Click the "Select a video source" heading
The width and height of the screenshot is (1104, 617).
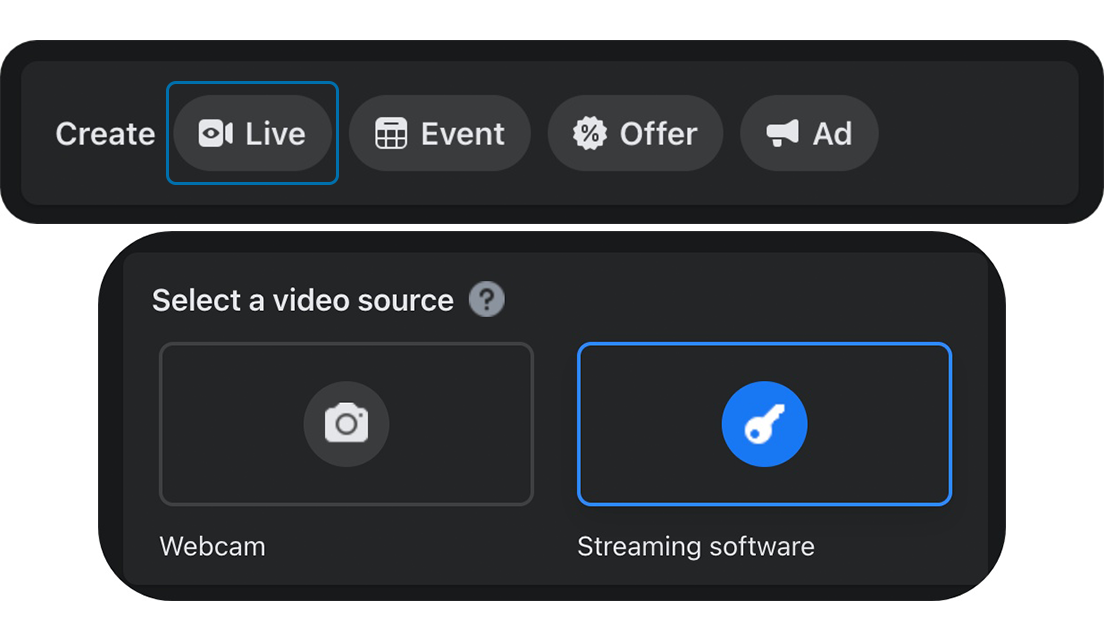(x=302, y=300)
